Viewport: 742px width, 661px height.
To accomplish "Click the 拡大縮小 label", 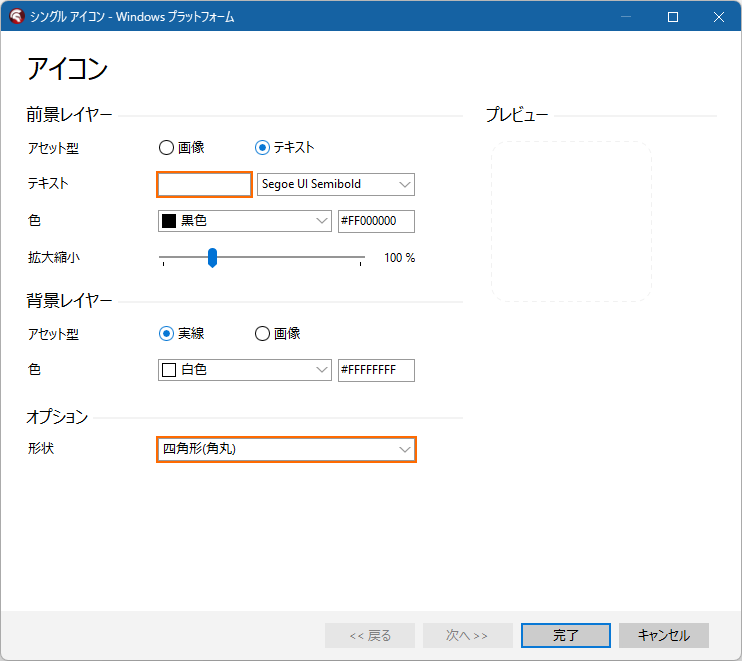I will click(53, 257).
